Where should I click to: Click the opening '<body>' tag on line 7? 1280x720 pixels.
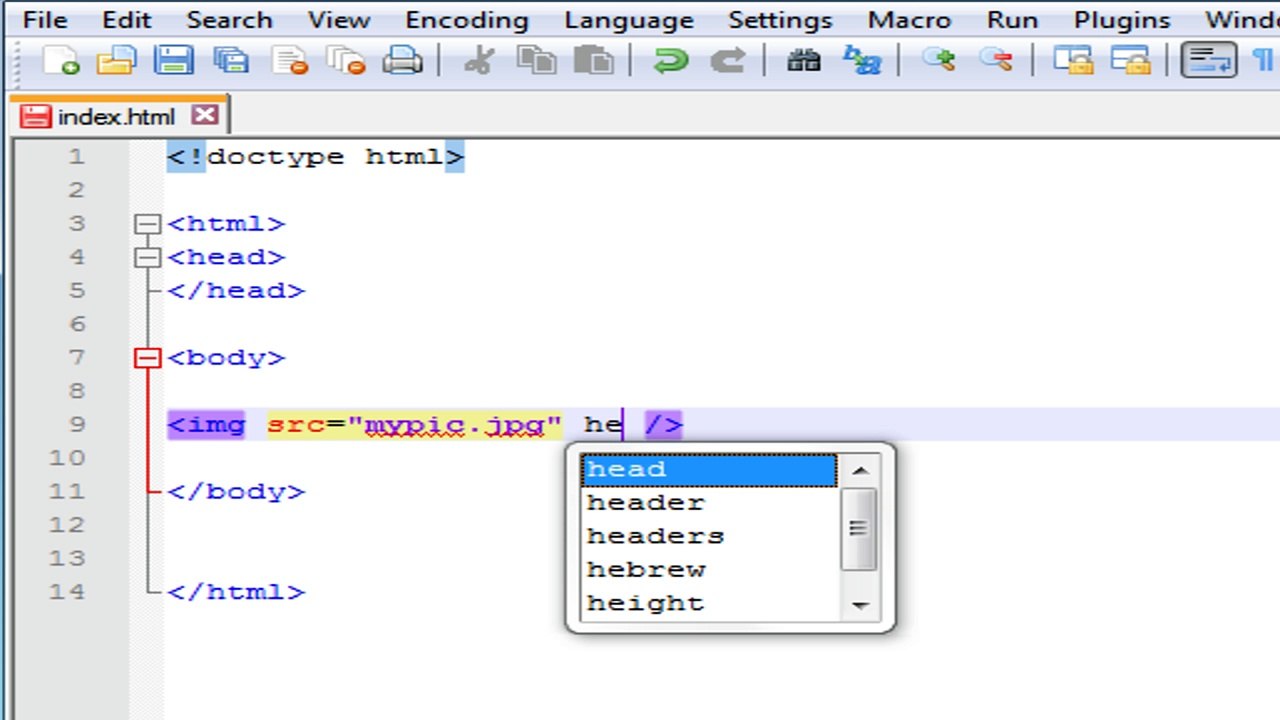[x=226, y=358]
